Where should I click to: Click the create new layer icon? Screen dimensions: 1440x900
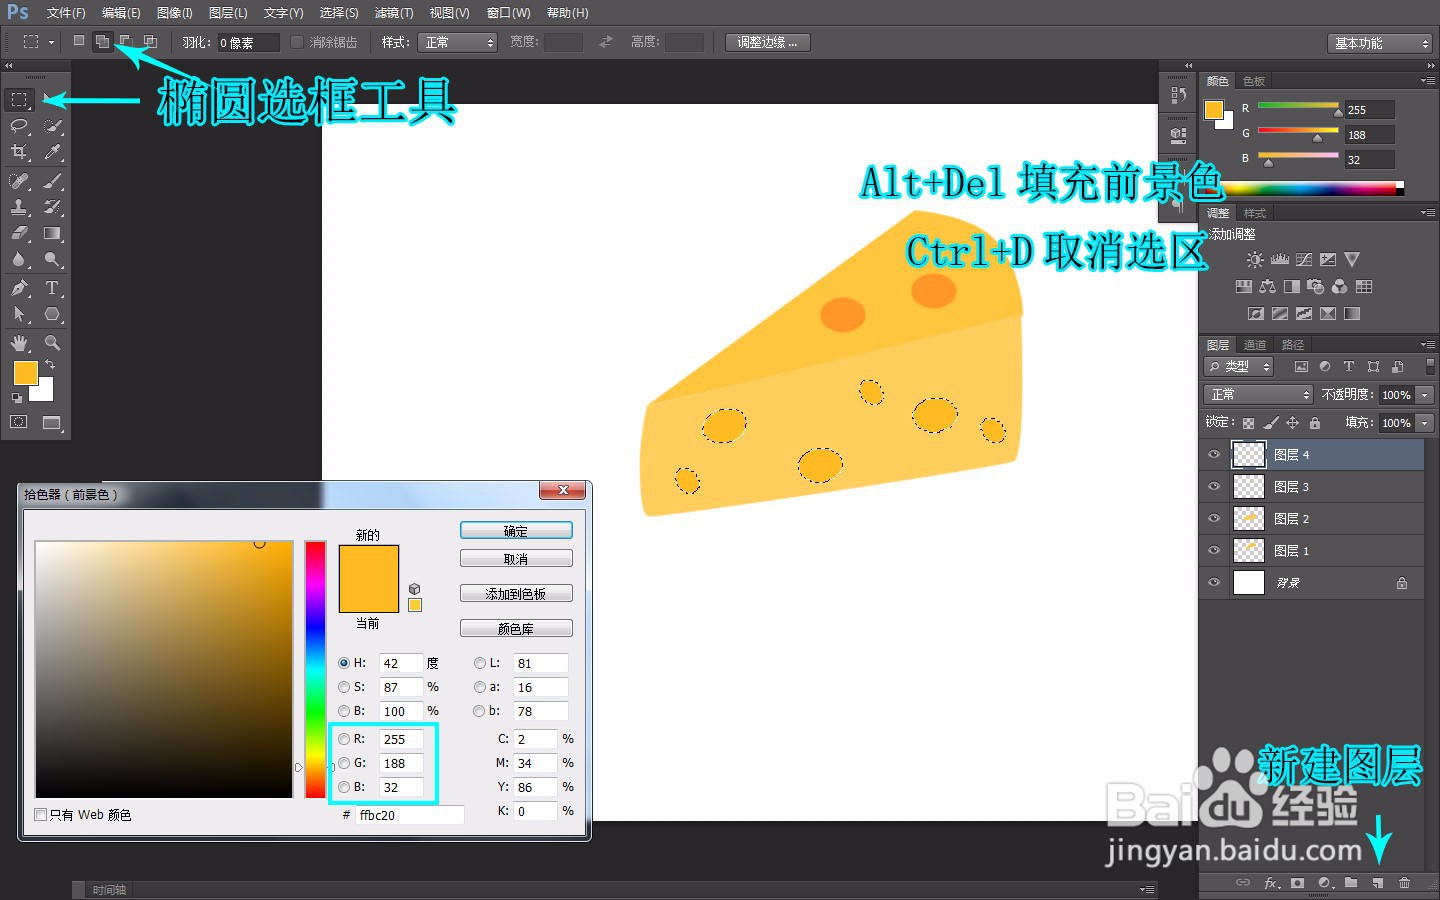(x=1377, y=883)
